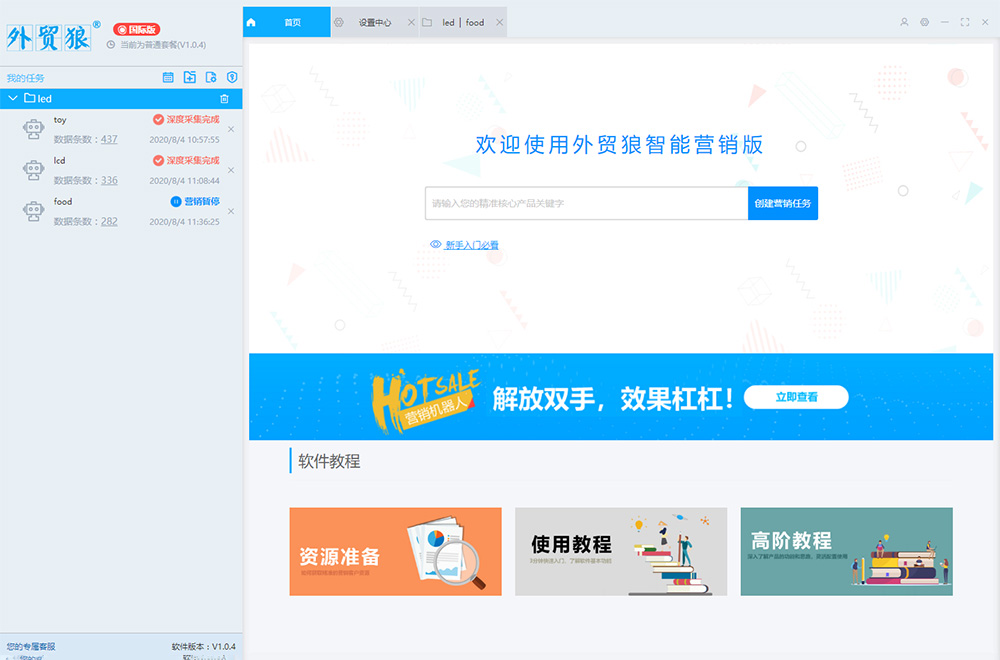Screen dimensions: 1000x660
Task: Click the add folder icon in task toolbar
Action: pyautogui.click(x=190, y=77)
